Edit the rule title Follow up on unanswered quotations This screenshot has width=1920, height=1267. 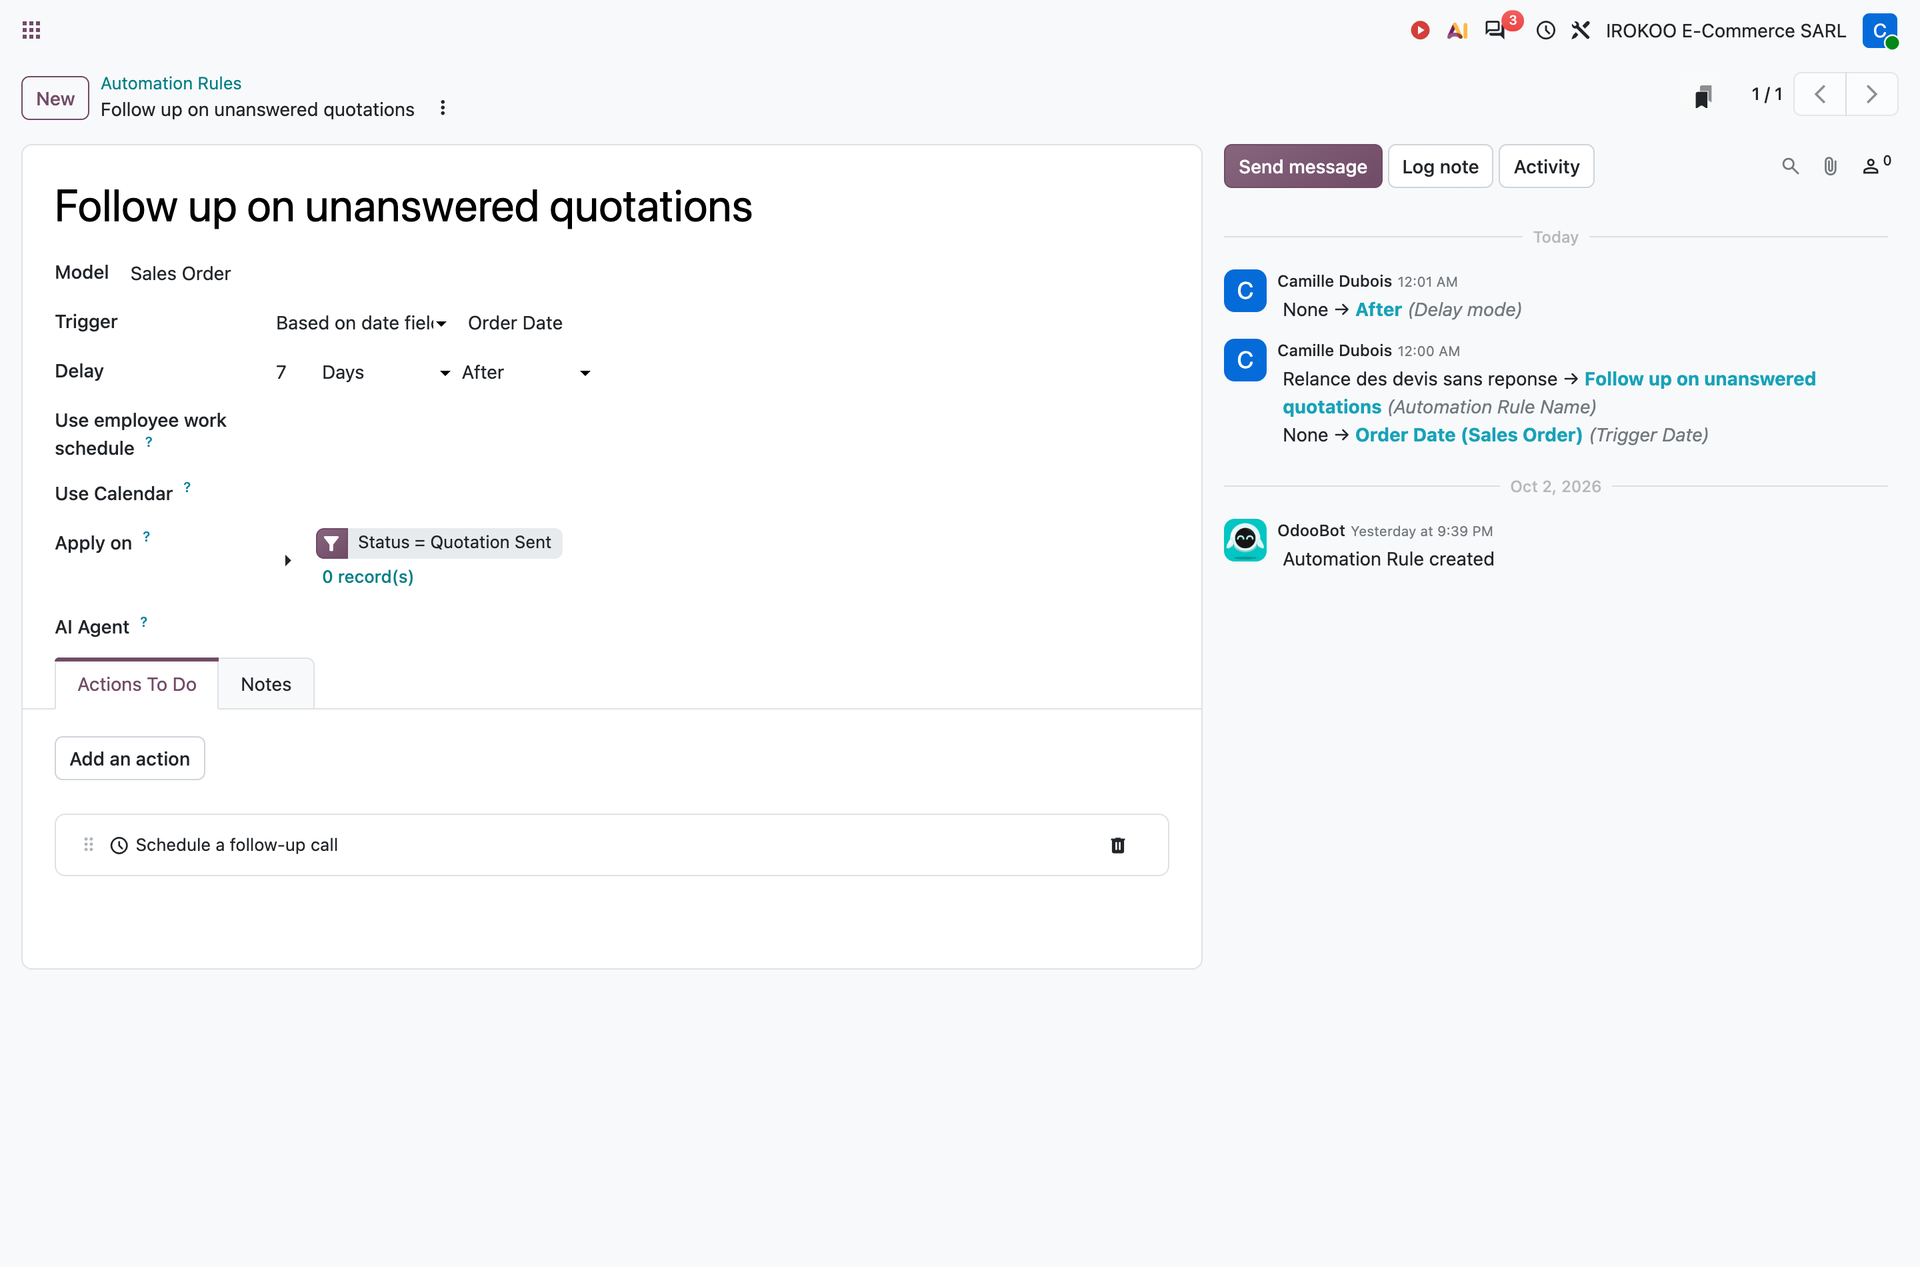click(403, 207)
